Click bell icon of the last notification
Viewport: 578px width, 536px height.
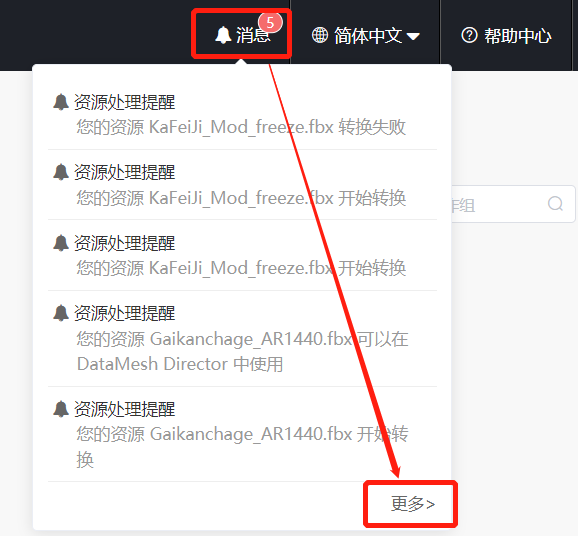pos(61,409)
